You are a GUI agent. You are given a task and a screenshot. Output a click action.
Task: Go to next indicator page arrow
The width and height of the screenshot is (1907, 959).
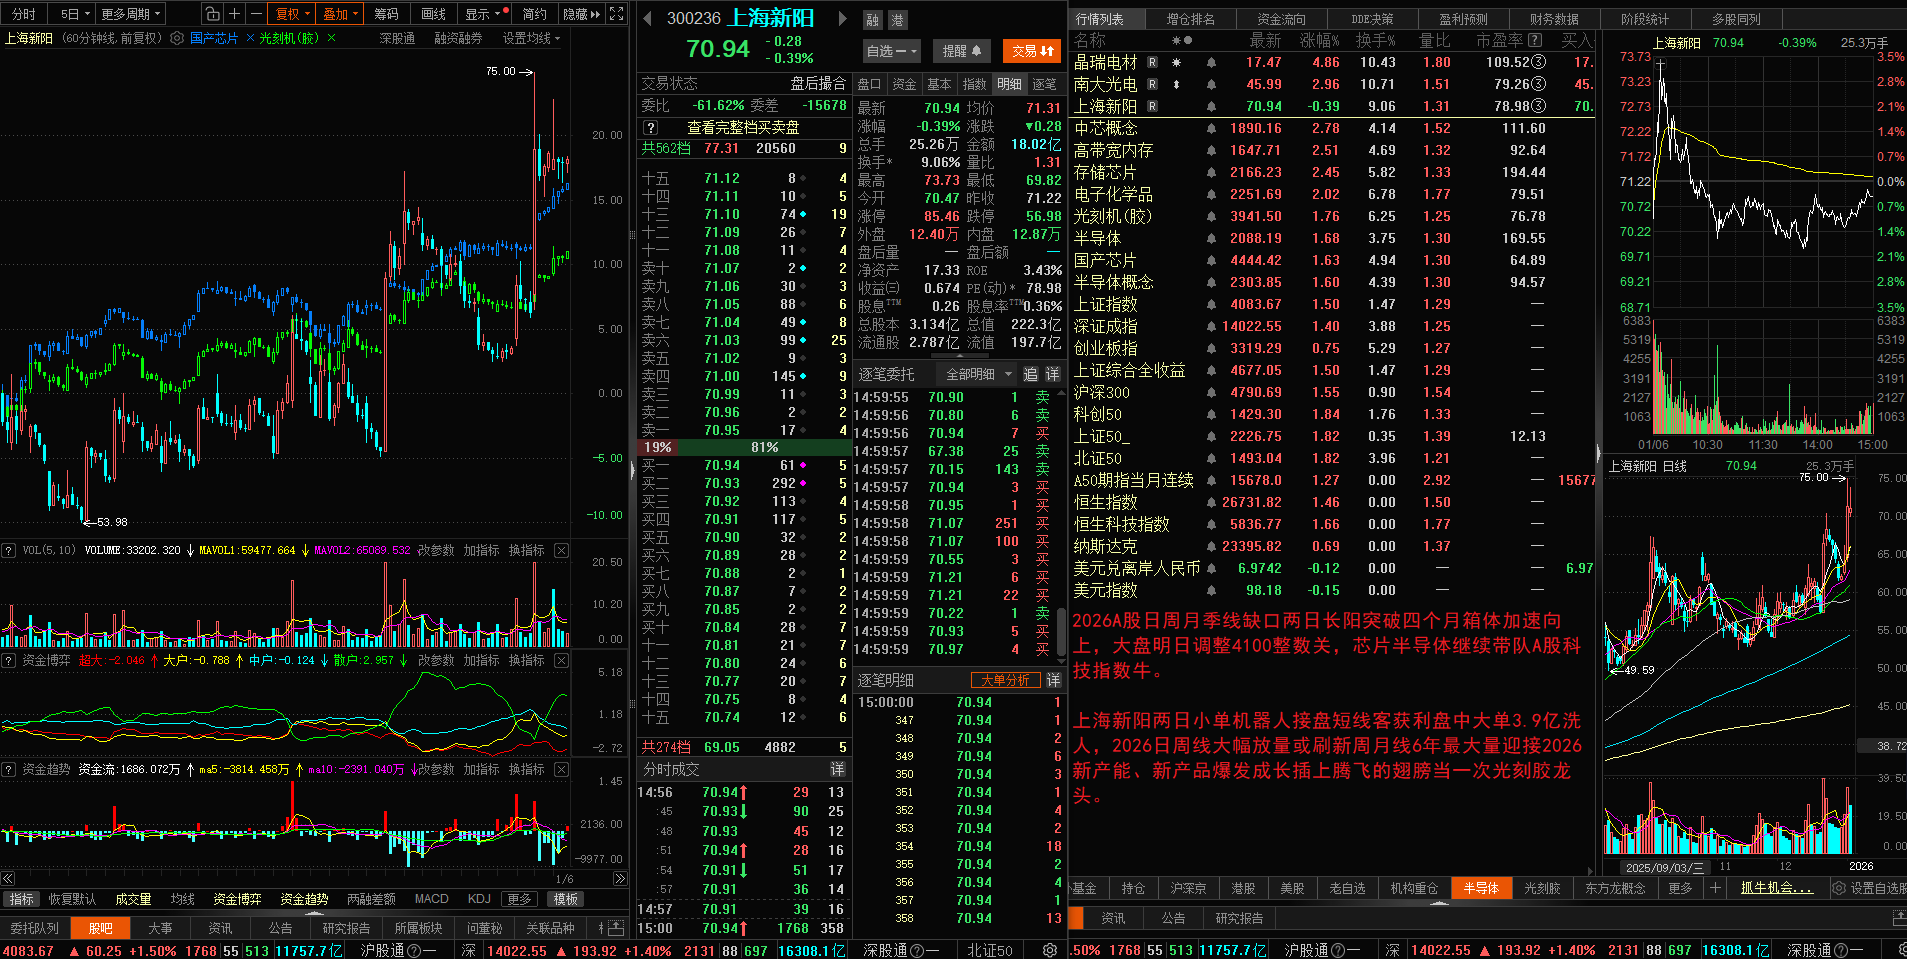(x=620, y=879)
